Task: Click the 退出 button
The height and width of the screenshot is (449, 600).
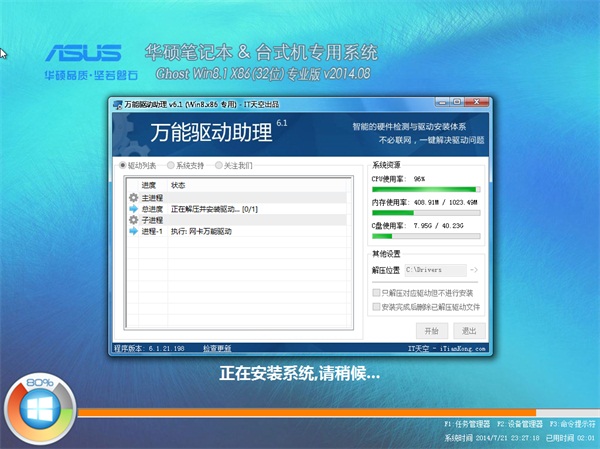Action: (x=469, y=330)
